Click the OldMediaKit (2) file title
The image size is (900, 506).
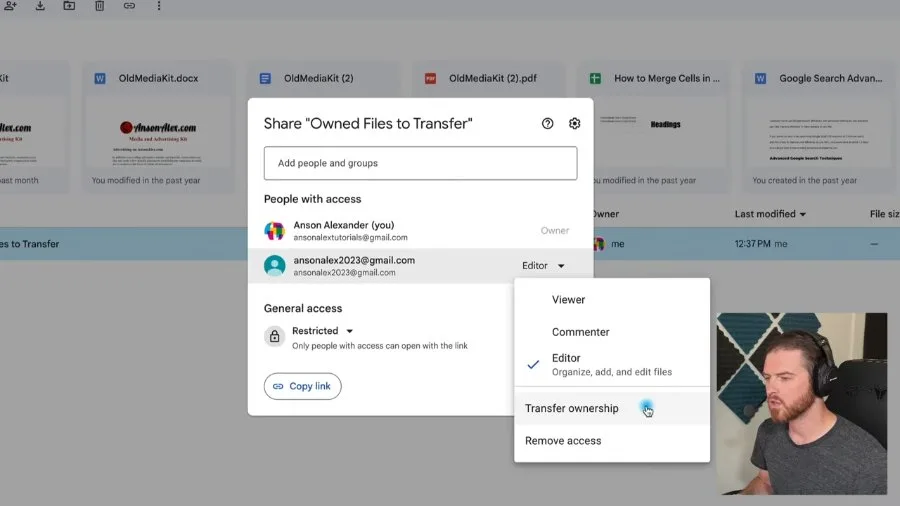[x=319, y=79]
